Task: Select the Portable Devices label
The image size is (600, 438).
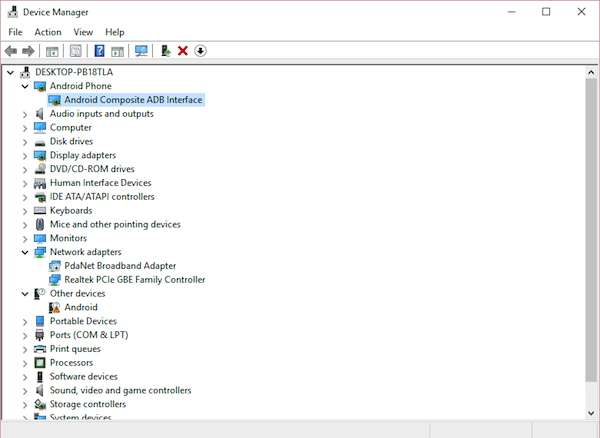Action: [83, 321]
